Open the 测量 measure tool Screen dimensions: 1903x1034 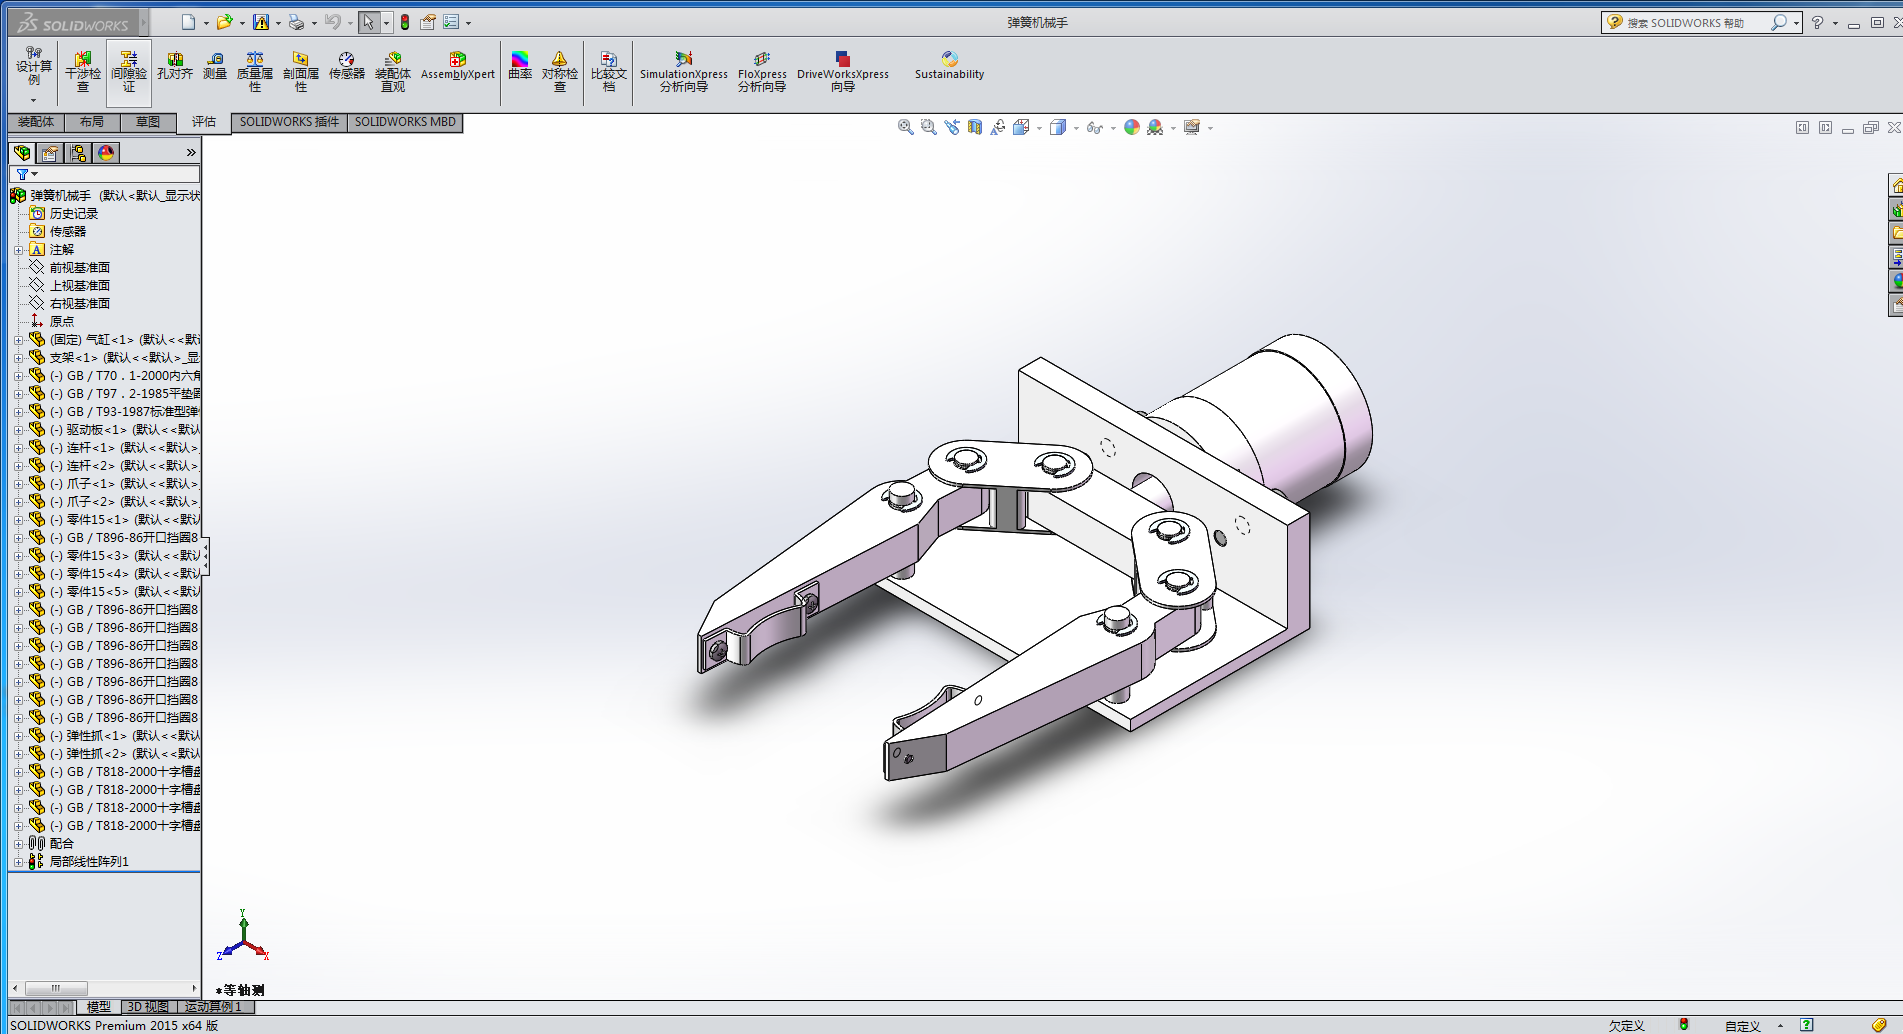[x=215, y=66]
